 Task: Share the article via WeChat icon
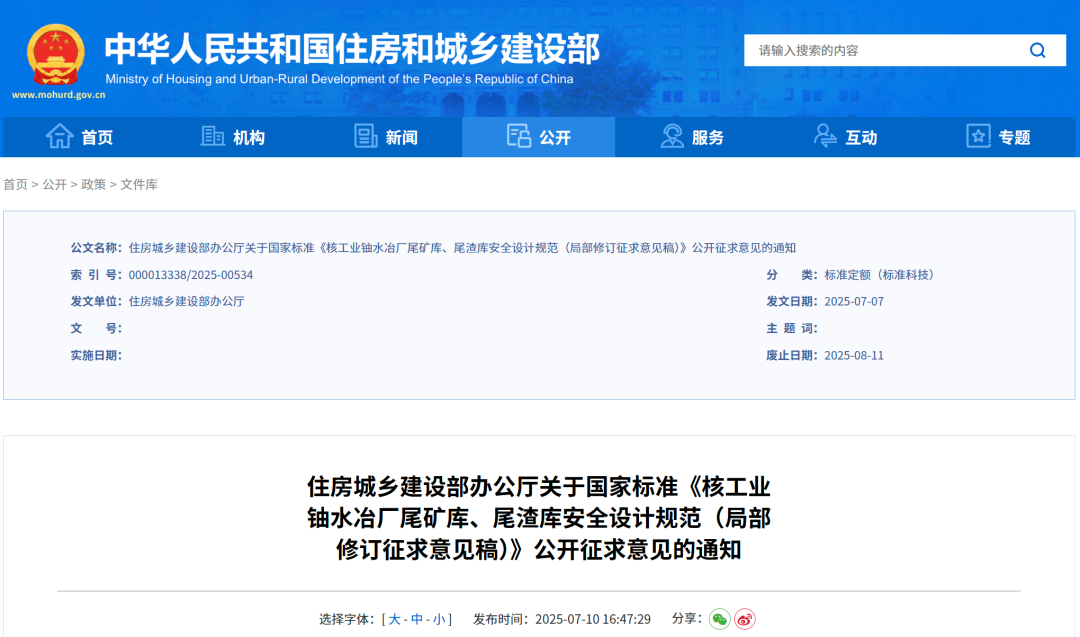pos(719,619)
